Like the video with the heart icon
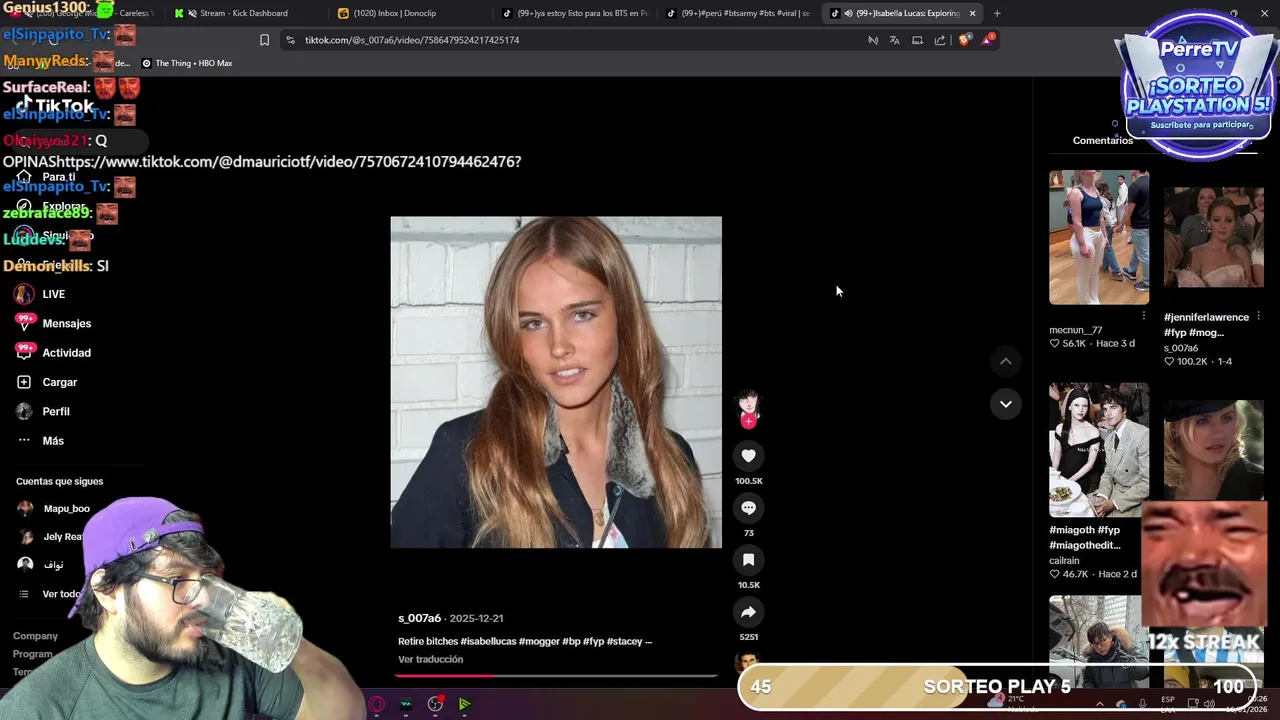 click(748, 456)
